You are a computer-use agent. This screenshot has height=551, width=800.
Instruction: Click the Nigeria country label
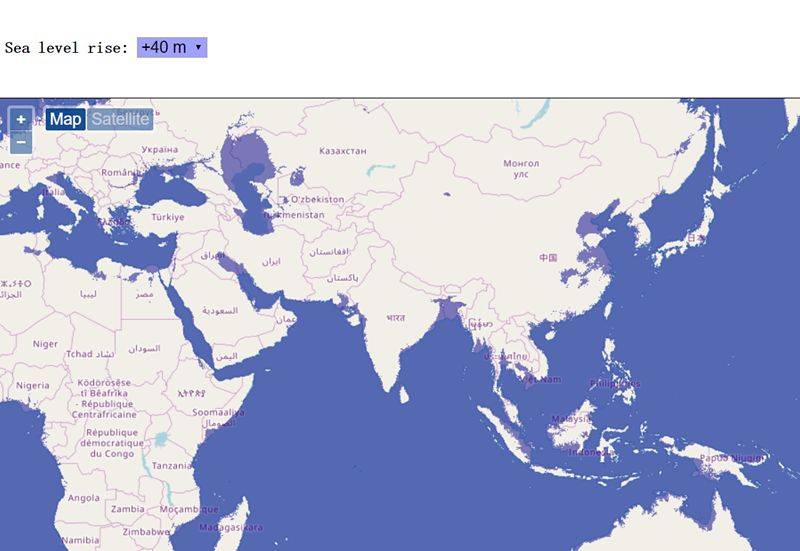(33, 385)
